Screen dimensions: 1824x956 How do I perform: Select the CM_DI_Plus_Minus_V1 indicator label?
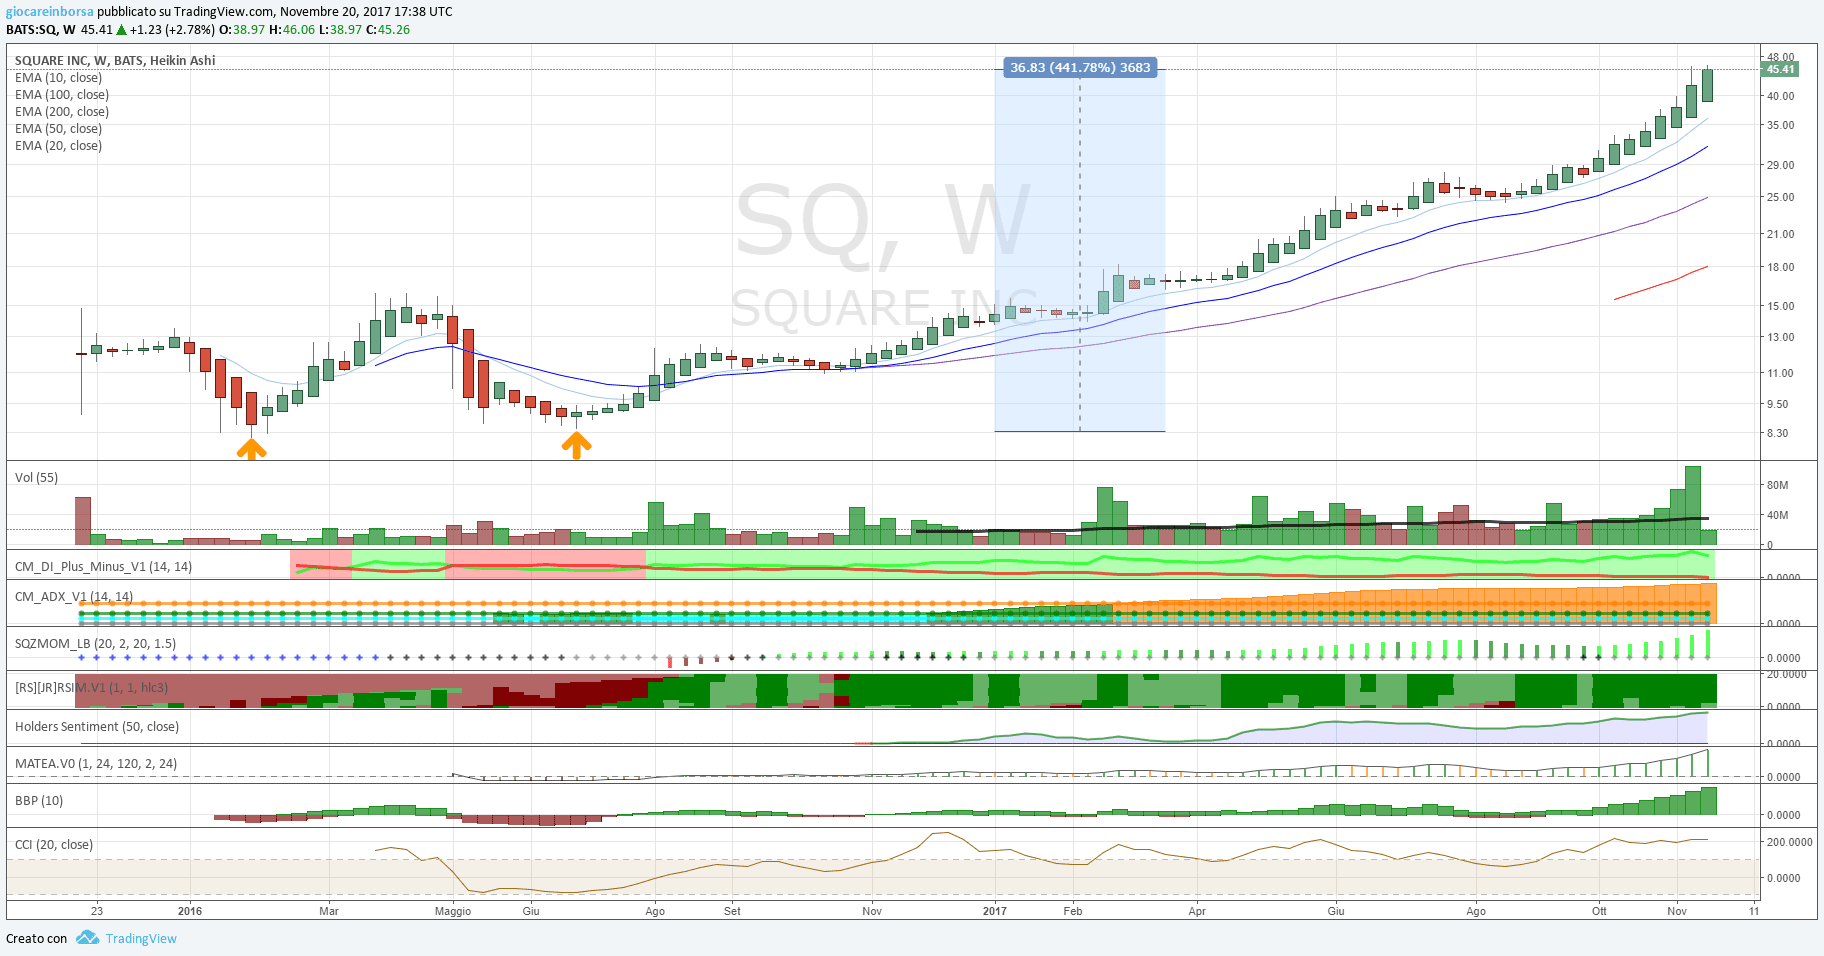(x=103, y=567)
